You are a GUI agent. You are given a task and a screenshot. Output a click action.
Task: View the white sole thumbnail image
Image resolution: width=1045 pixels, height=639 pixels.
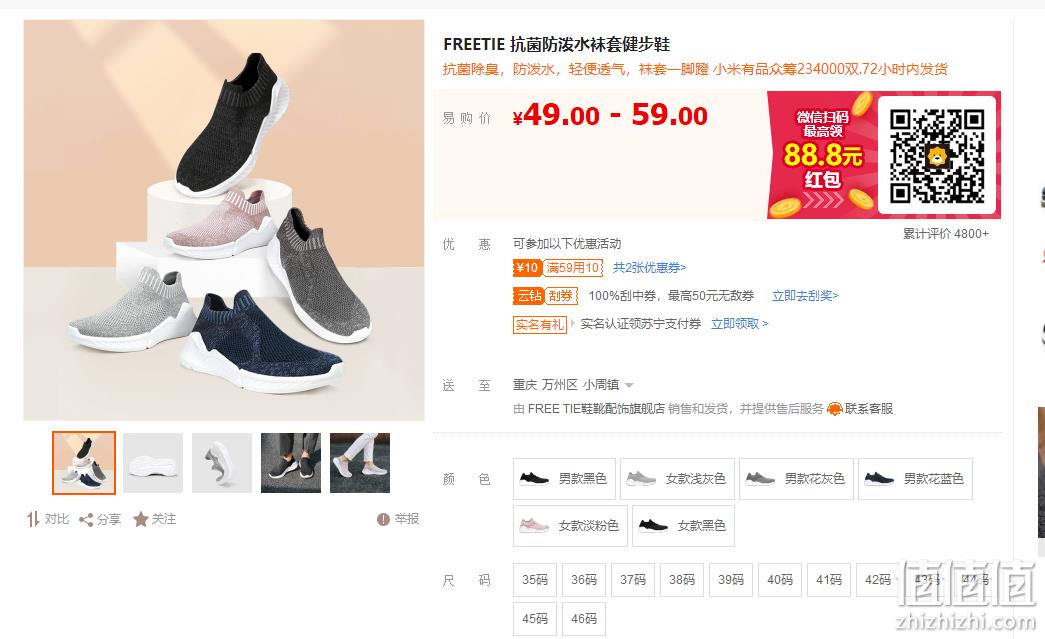(153, 462)
